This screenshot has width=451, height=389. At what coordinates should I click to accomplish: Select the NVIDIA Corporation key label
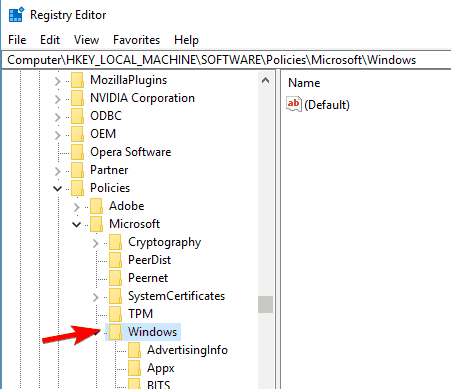click(x=142, y=98)
